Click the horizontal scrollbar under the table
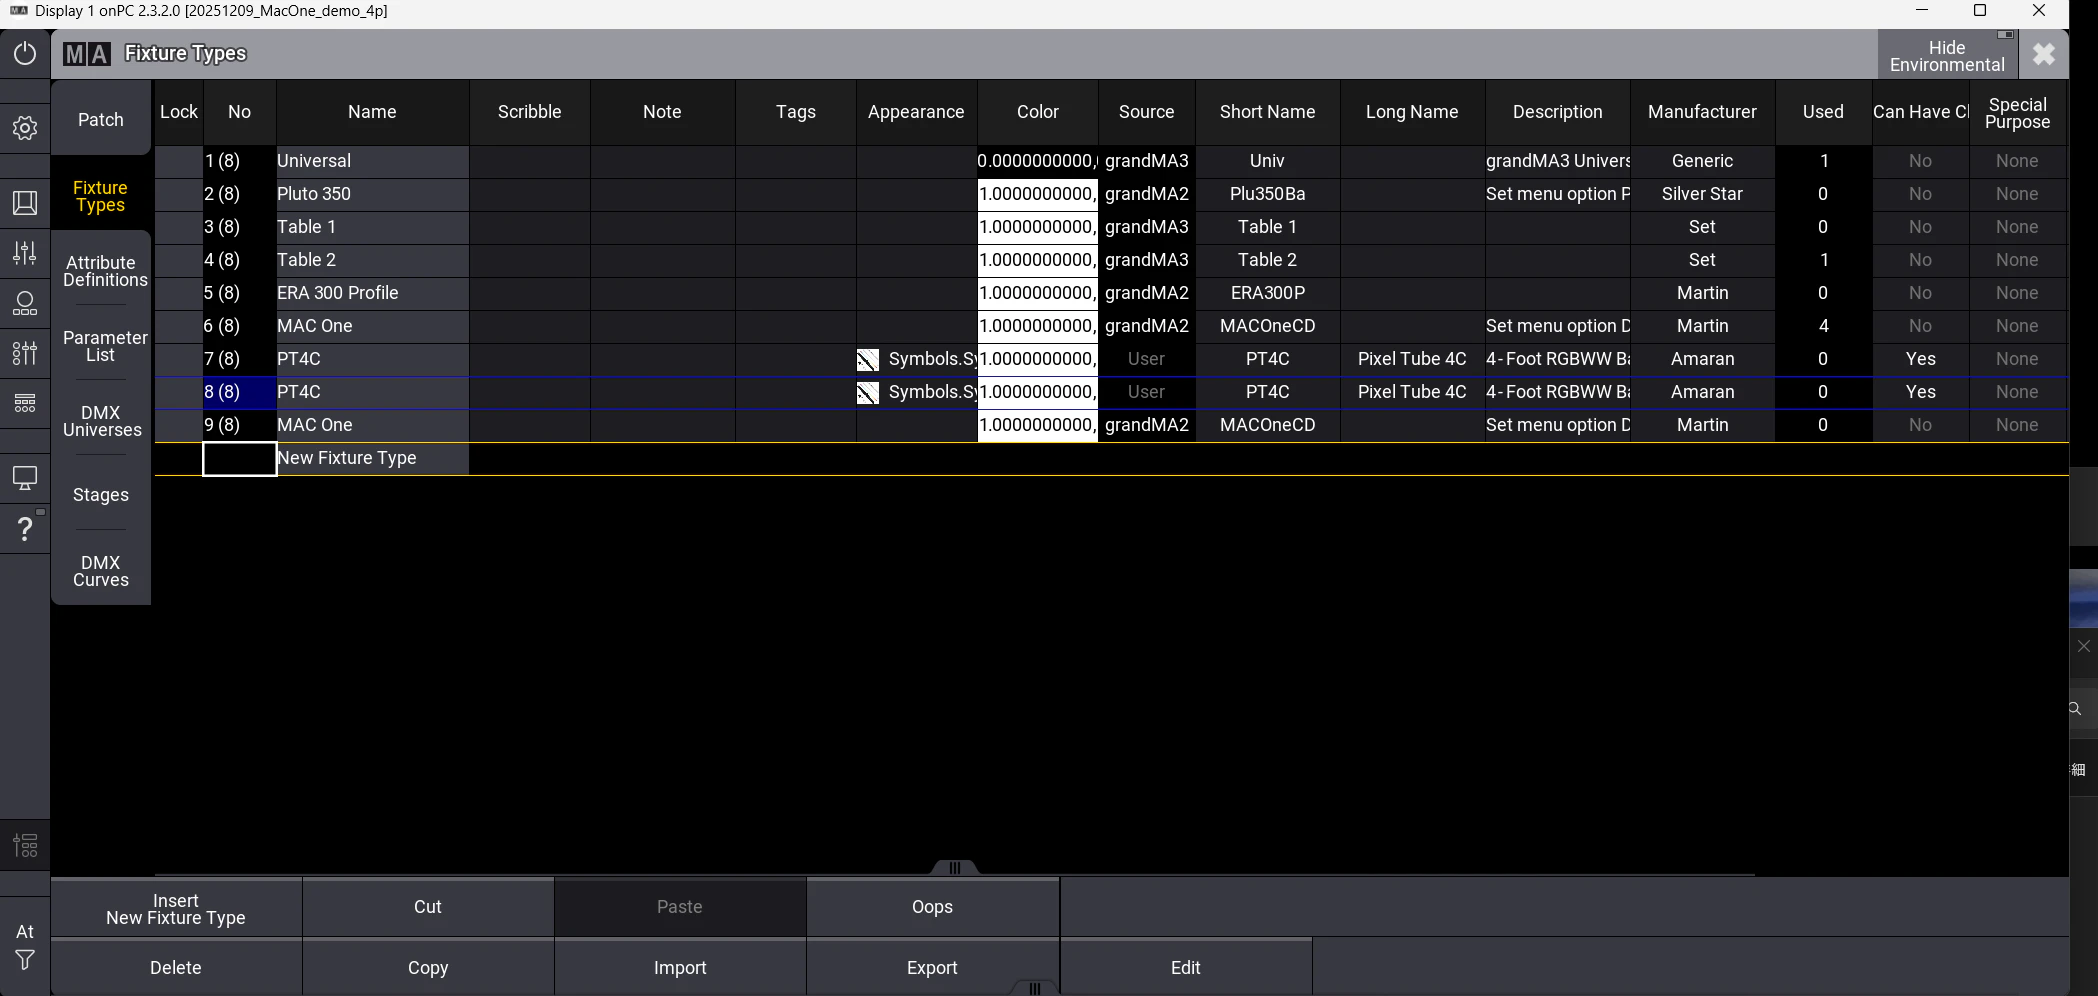Viewport: 2098px width, 996px height. point(955,874)
